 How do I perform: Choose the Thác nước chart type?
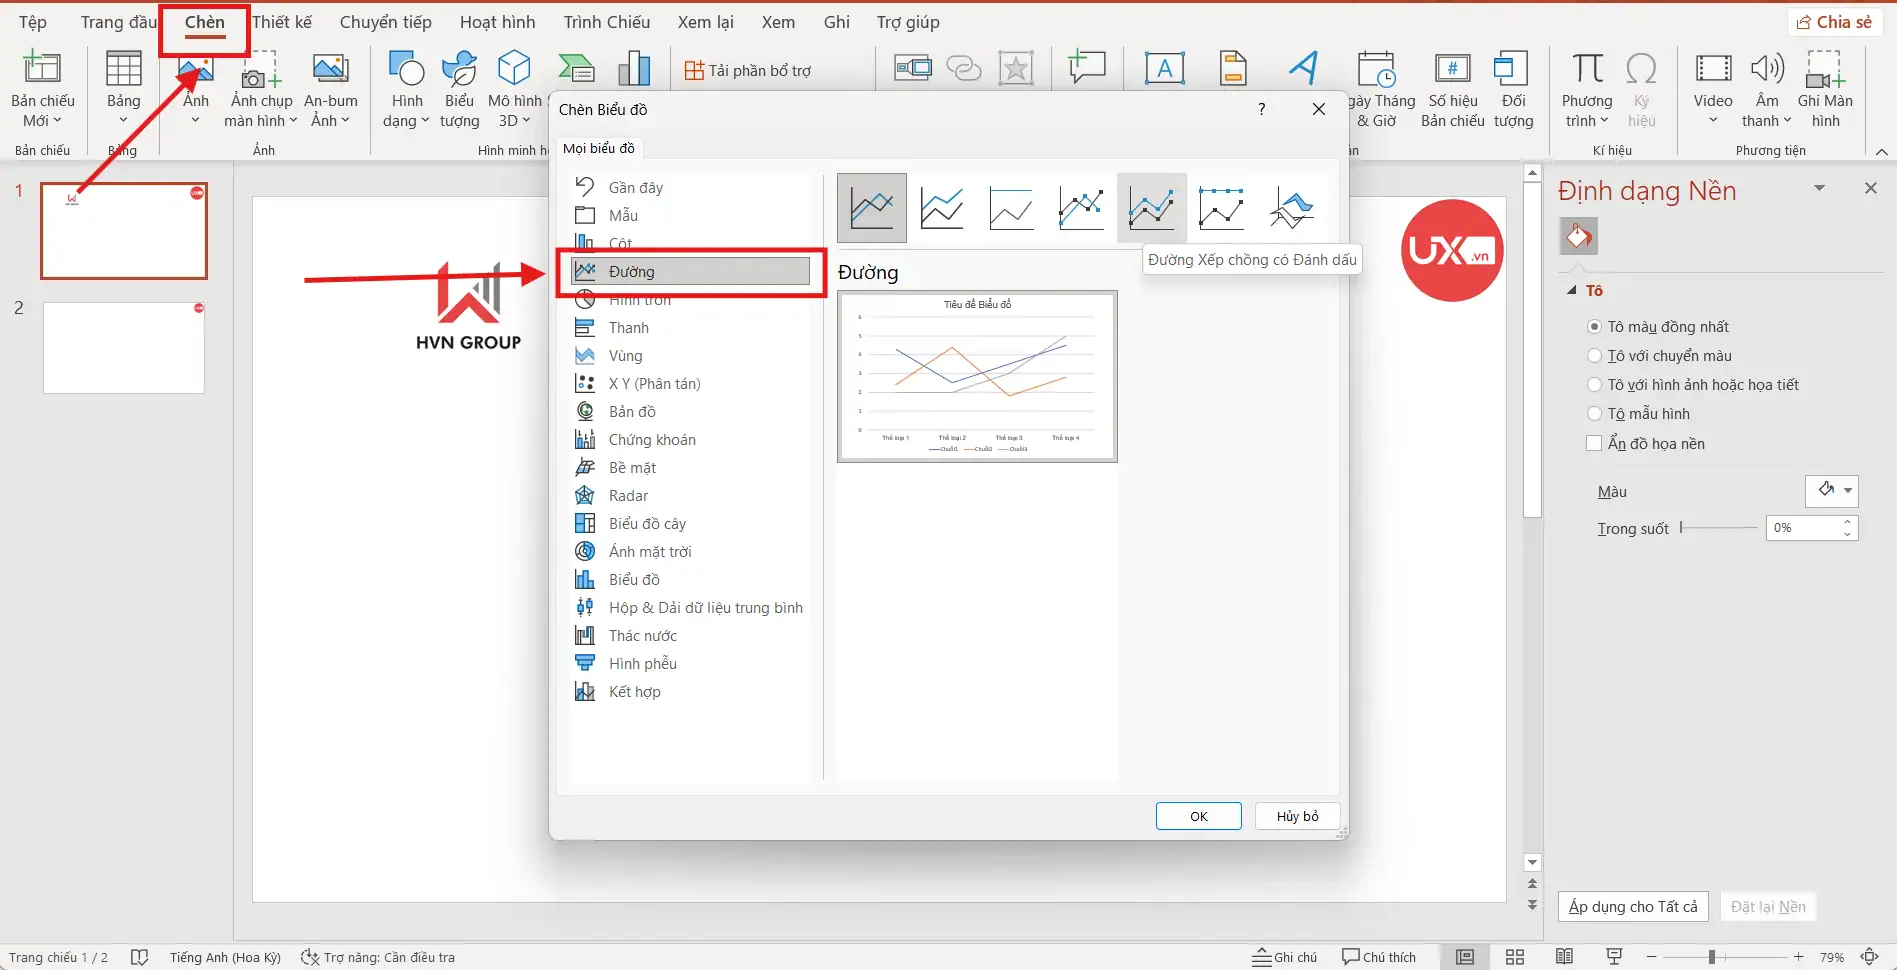click(642, 636)
